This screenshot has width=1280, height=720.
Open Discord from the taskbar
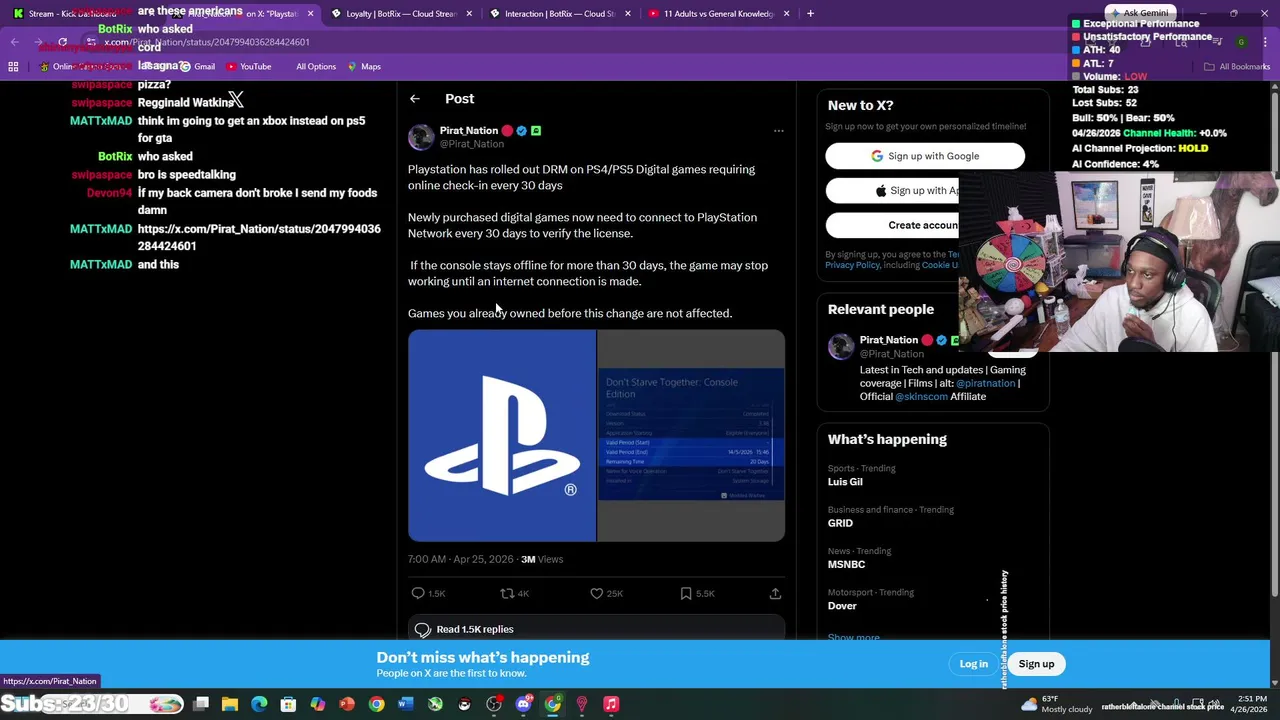click(523, 705)
